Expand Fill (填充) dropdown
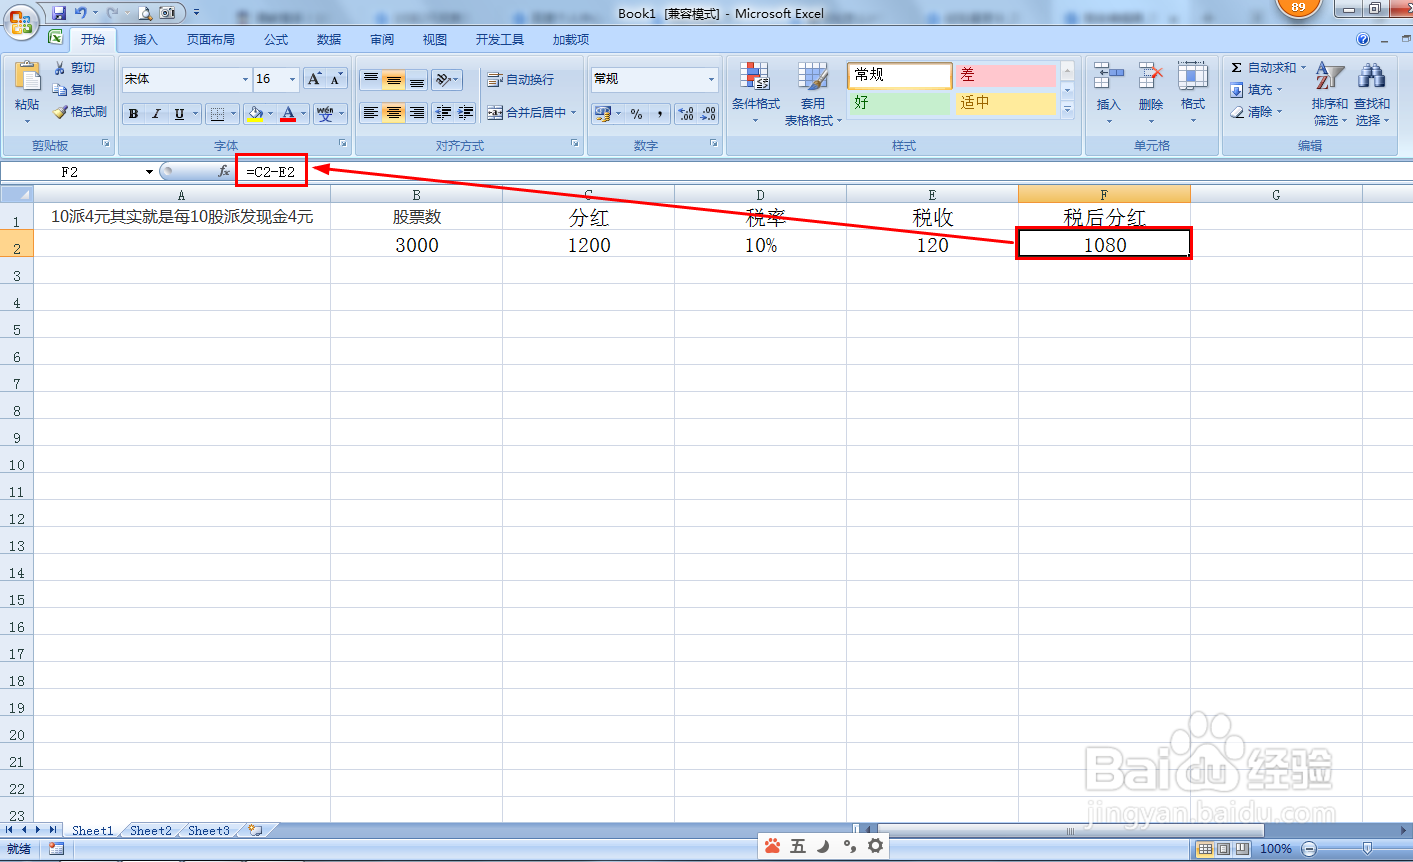 click(x=1279, y=90)
